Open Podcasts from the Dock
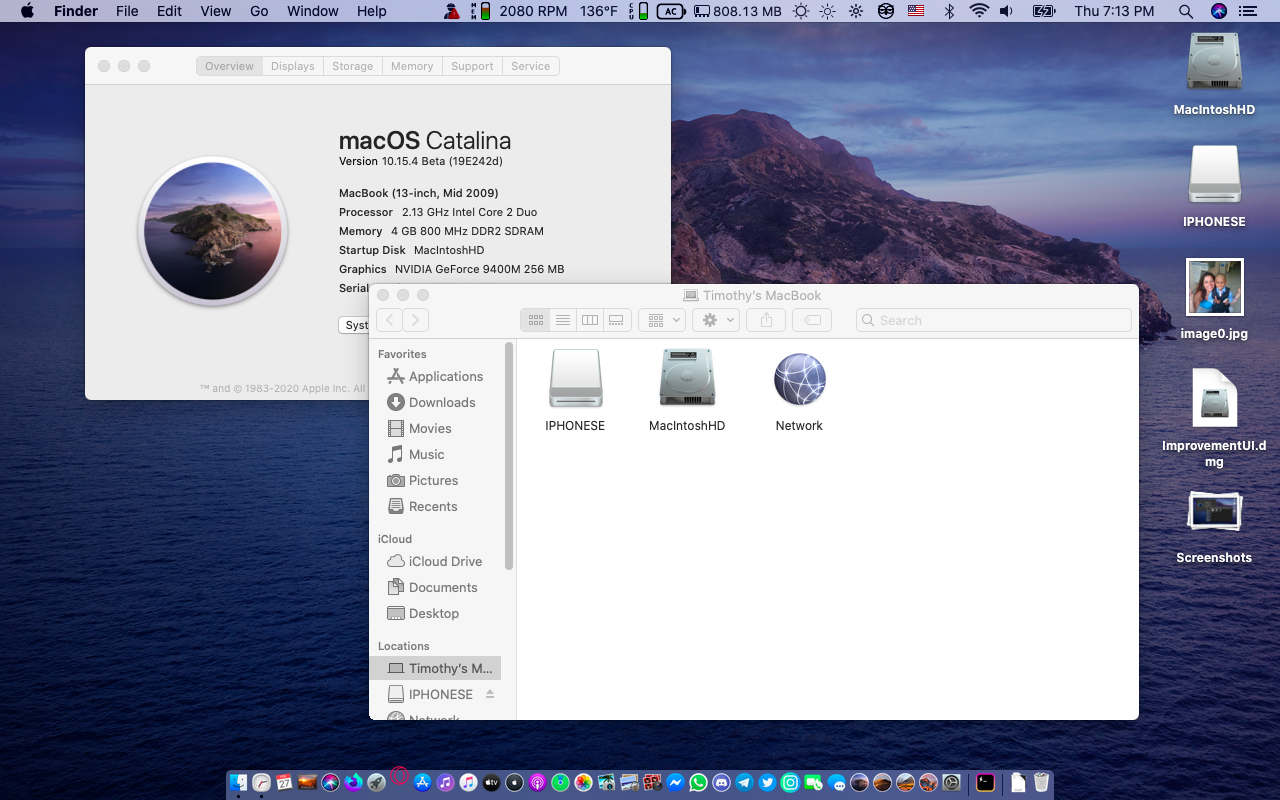Image resolution: width=1280 pixels, height=800 pixels. [x=537, y=782]
